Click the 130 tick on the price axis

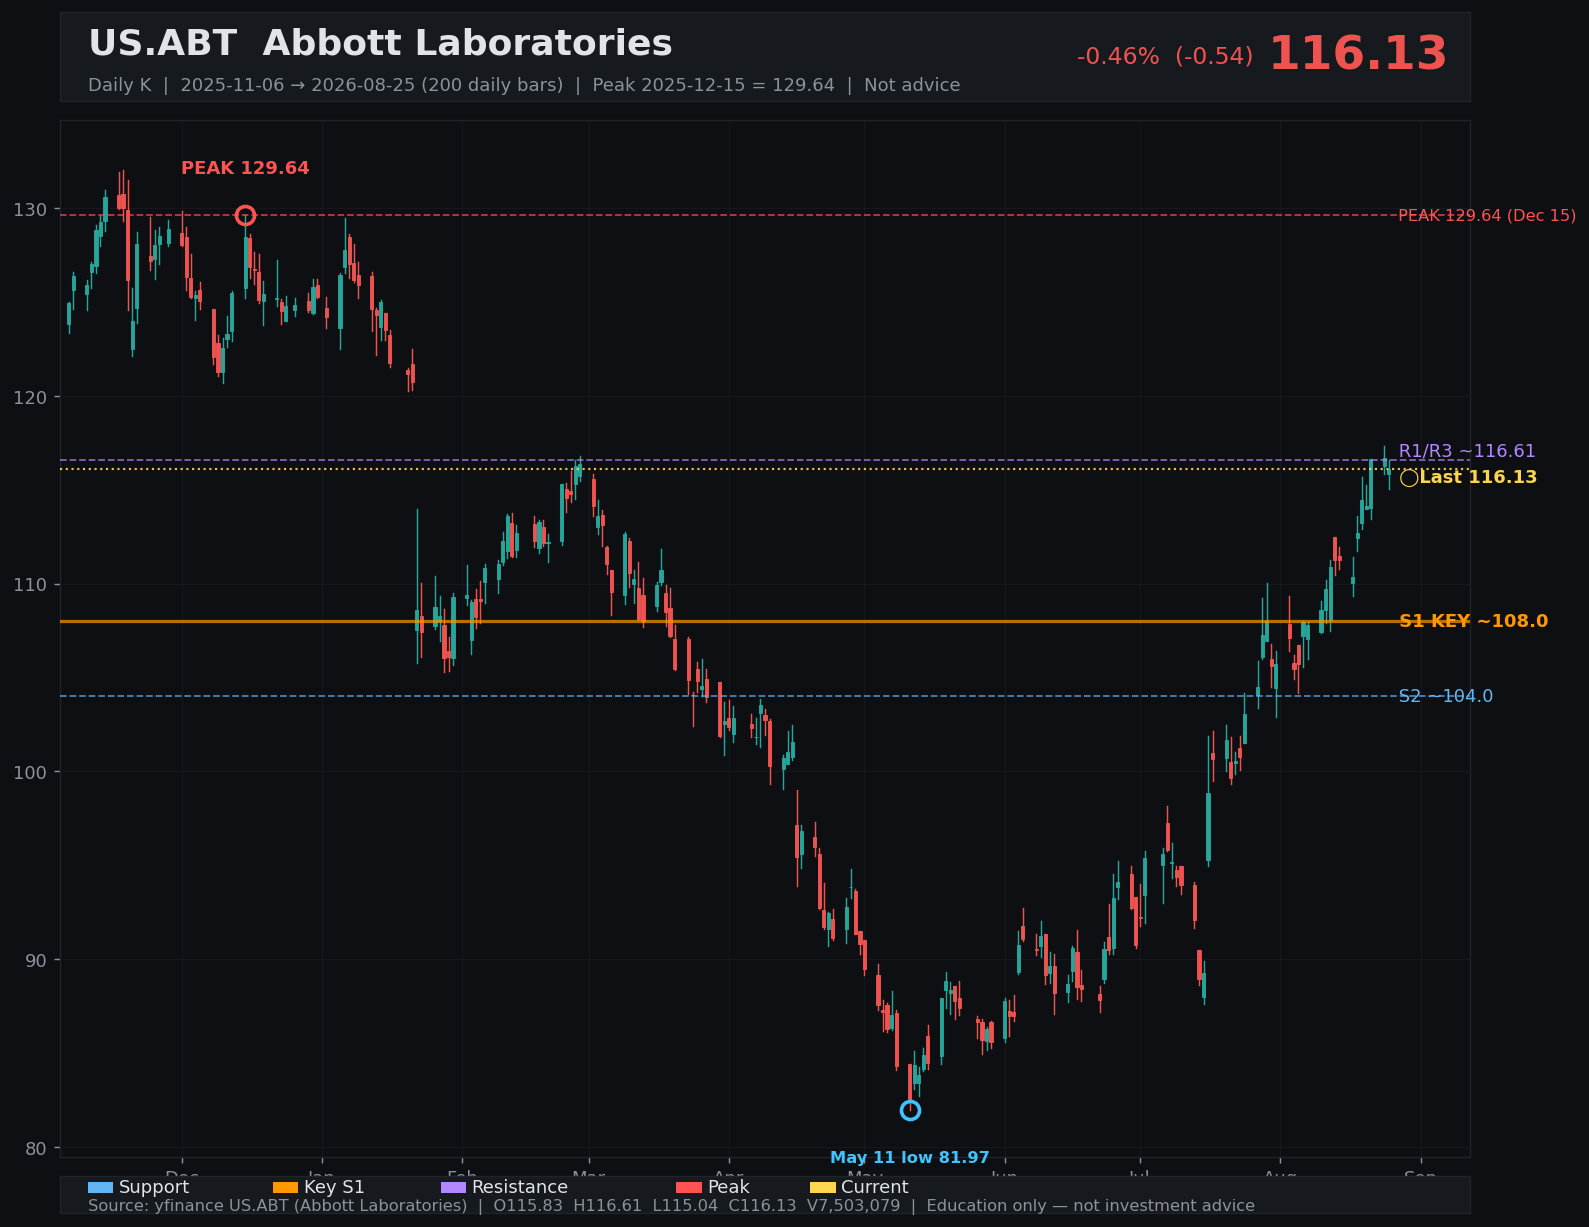[30, 209]
